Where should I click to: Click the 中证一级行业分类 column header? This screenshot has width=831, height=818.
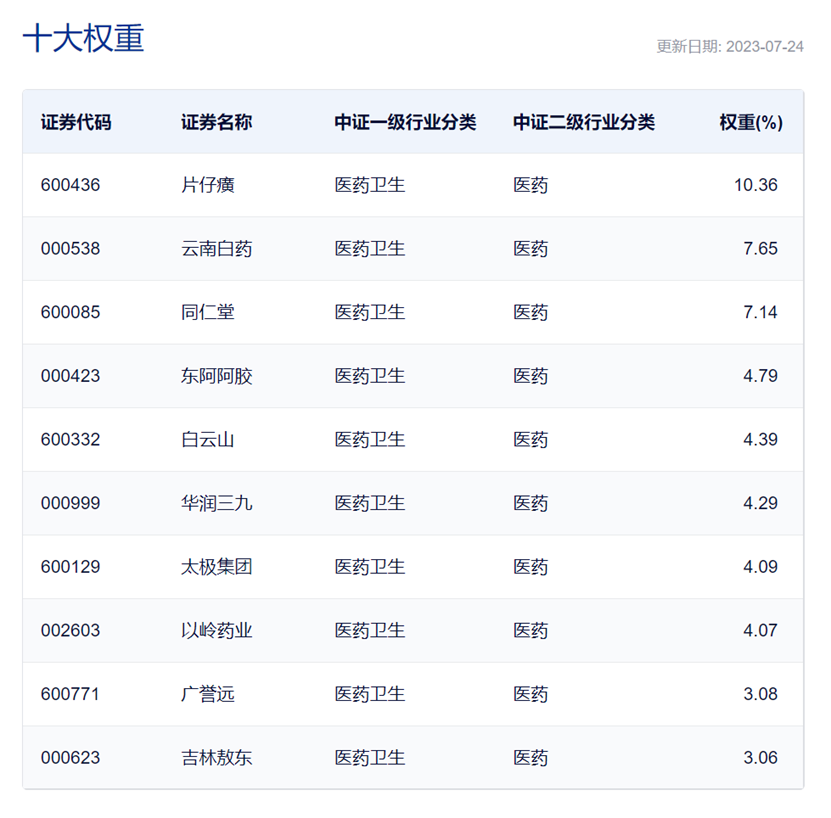[405, 122]
